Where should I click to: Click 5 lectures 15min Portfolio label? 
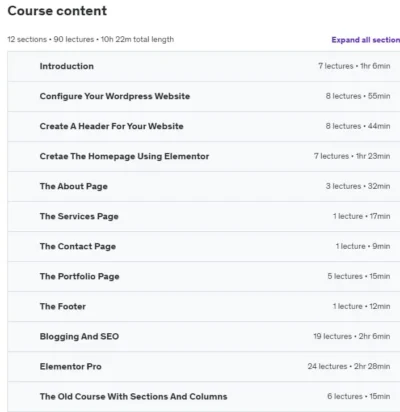point(359,276)
